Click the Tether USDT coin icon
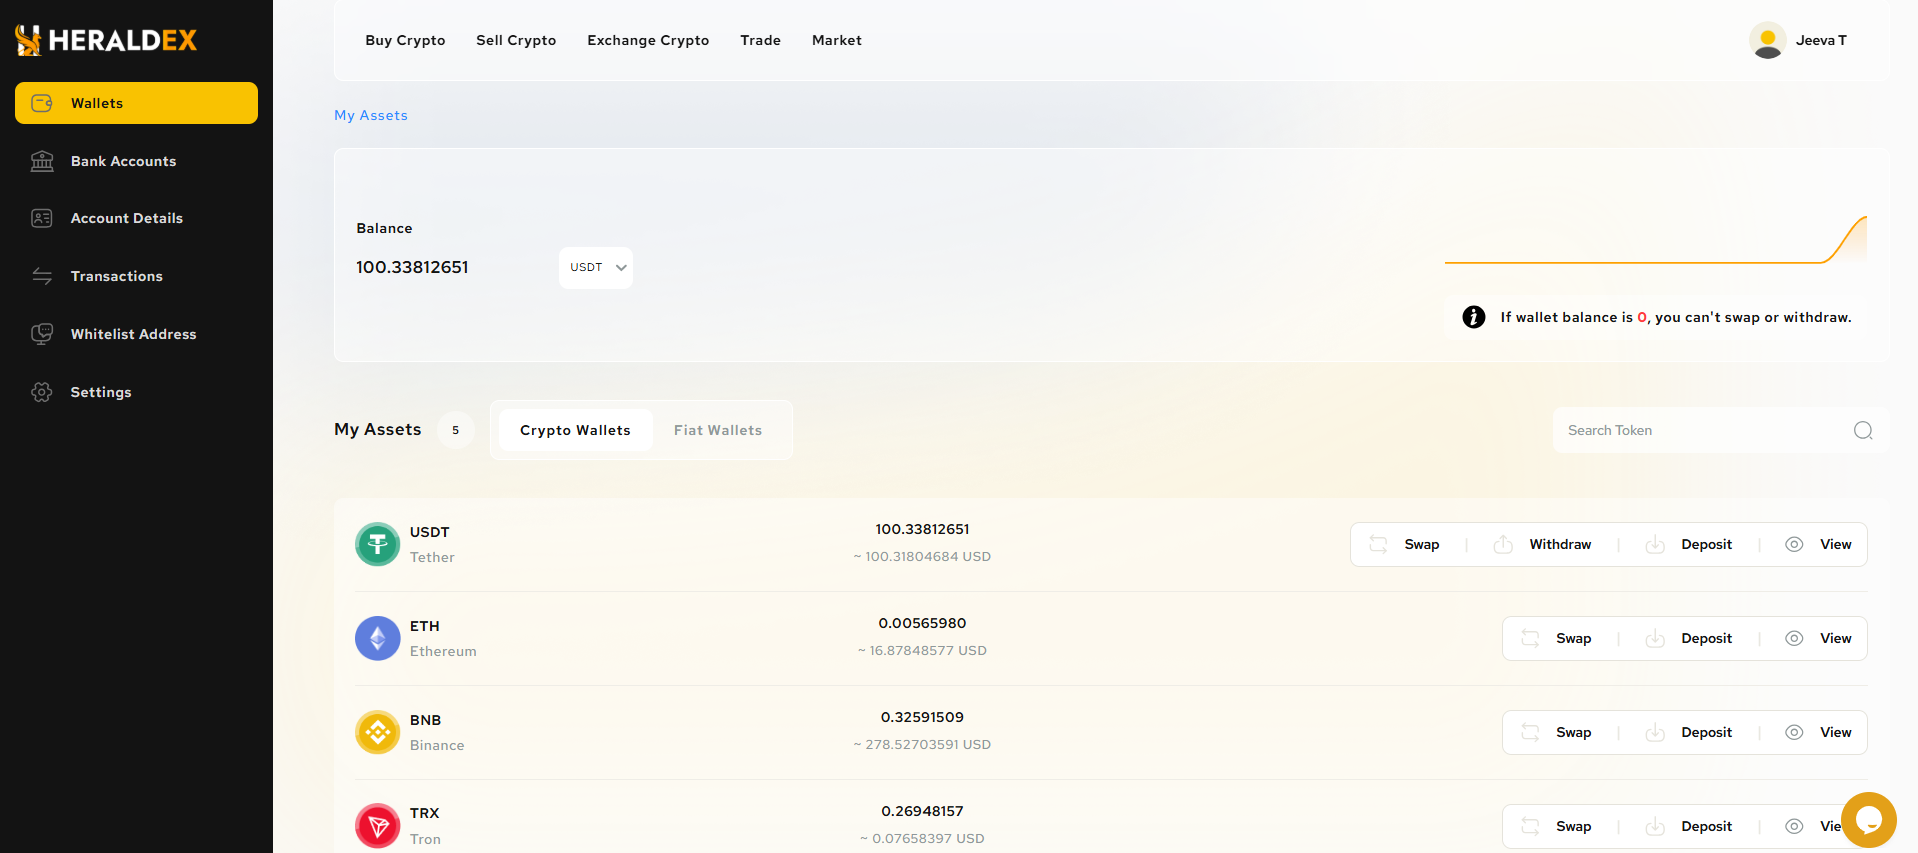 (378, 545)
